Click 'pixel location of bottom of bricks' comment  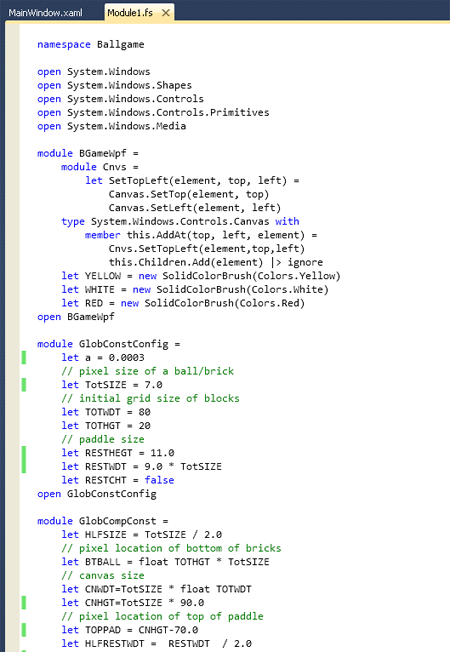(171, 548)
